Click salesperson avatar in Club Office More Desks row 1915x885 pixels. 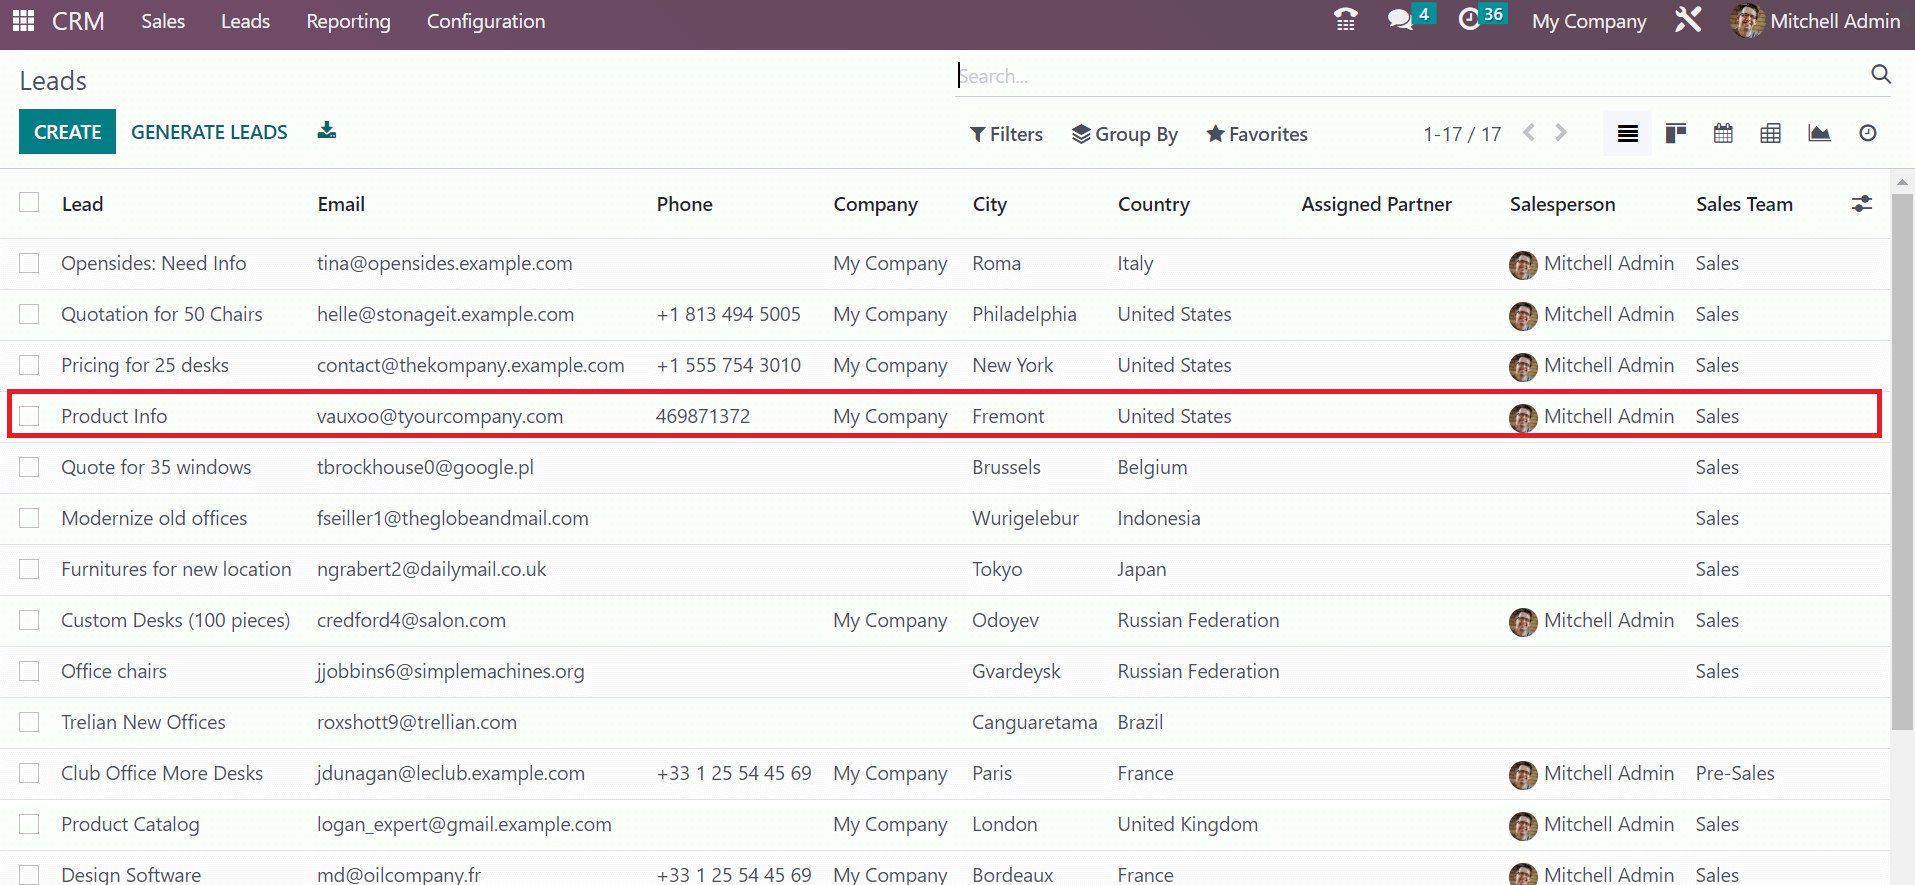pos(1523,774)
